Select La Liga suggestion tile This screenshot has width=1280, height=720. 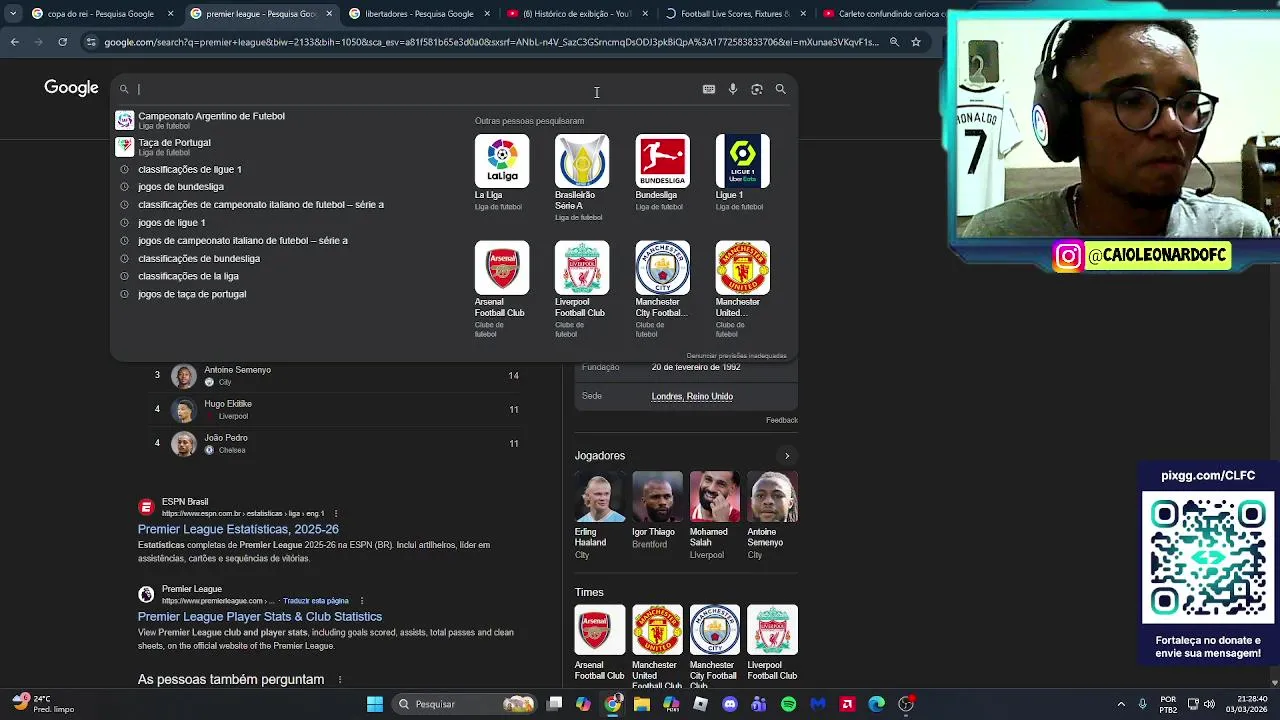(x=502, y=173)
